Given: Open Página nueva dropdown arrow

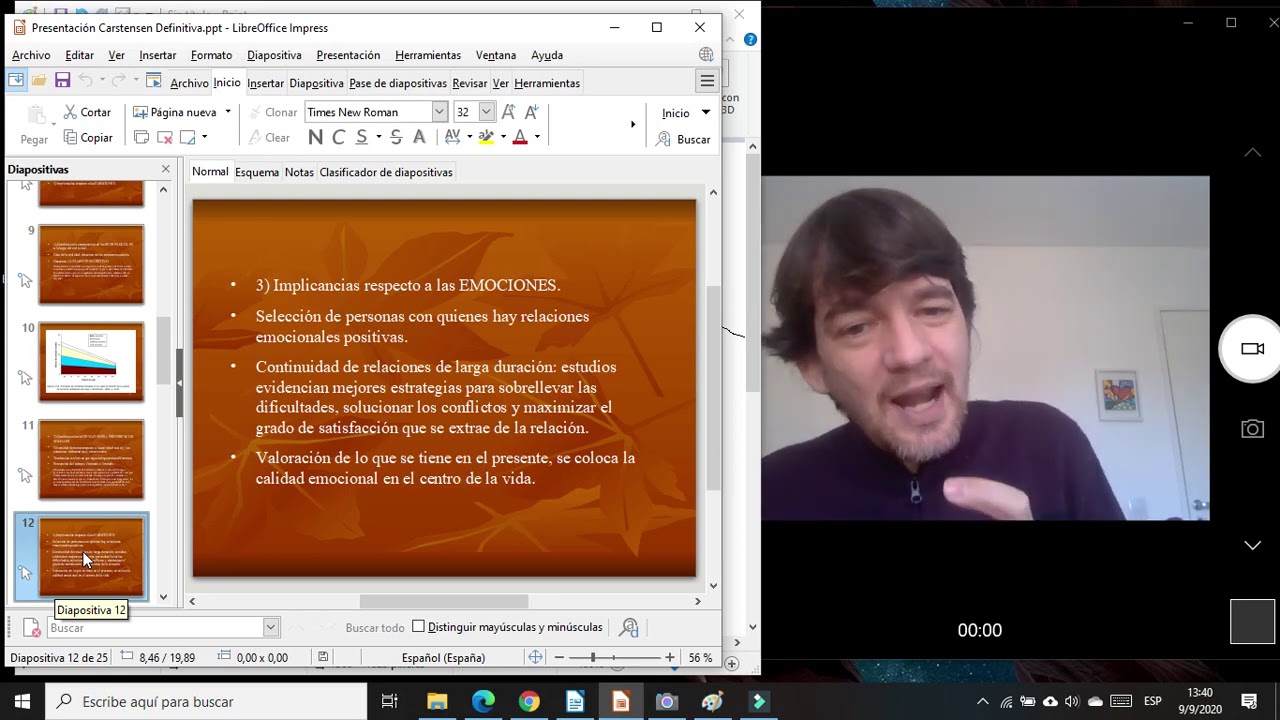Looking at the screenshot, I should click(x=228, y=112).
